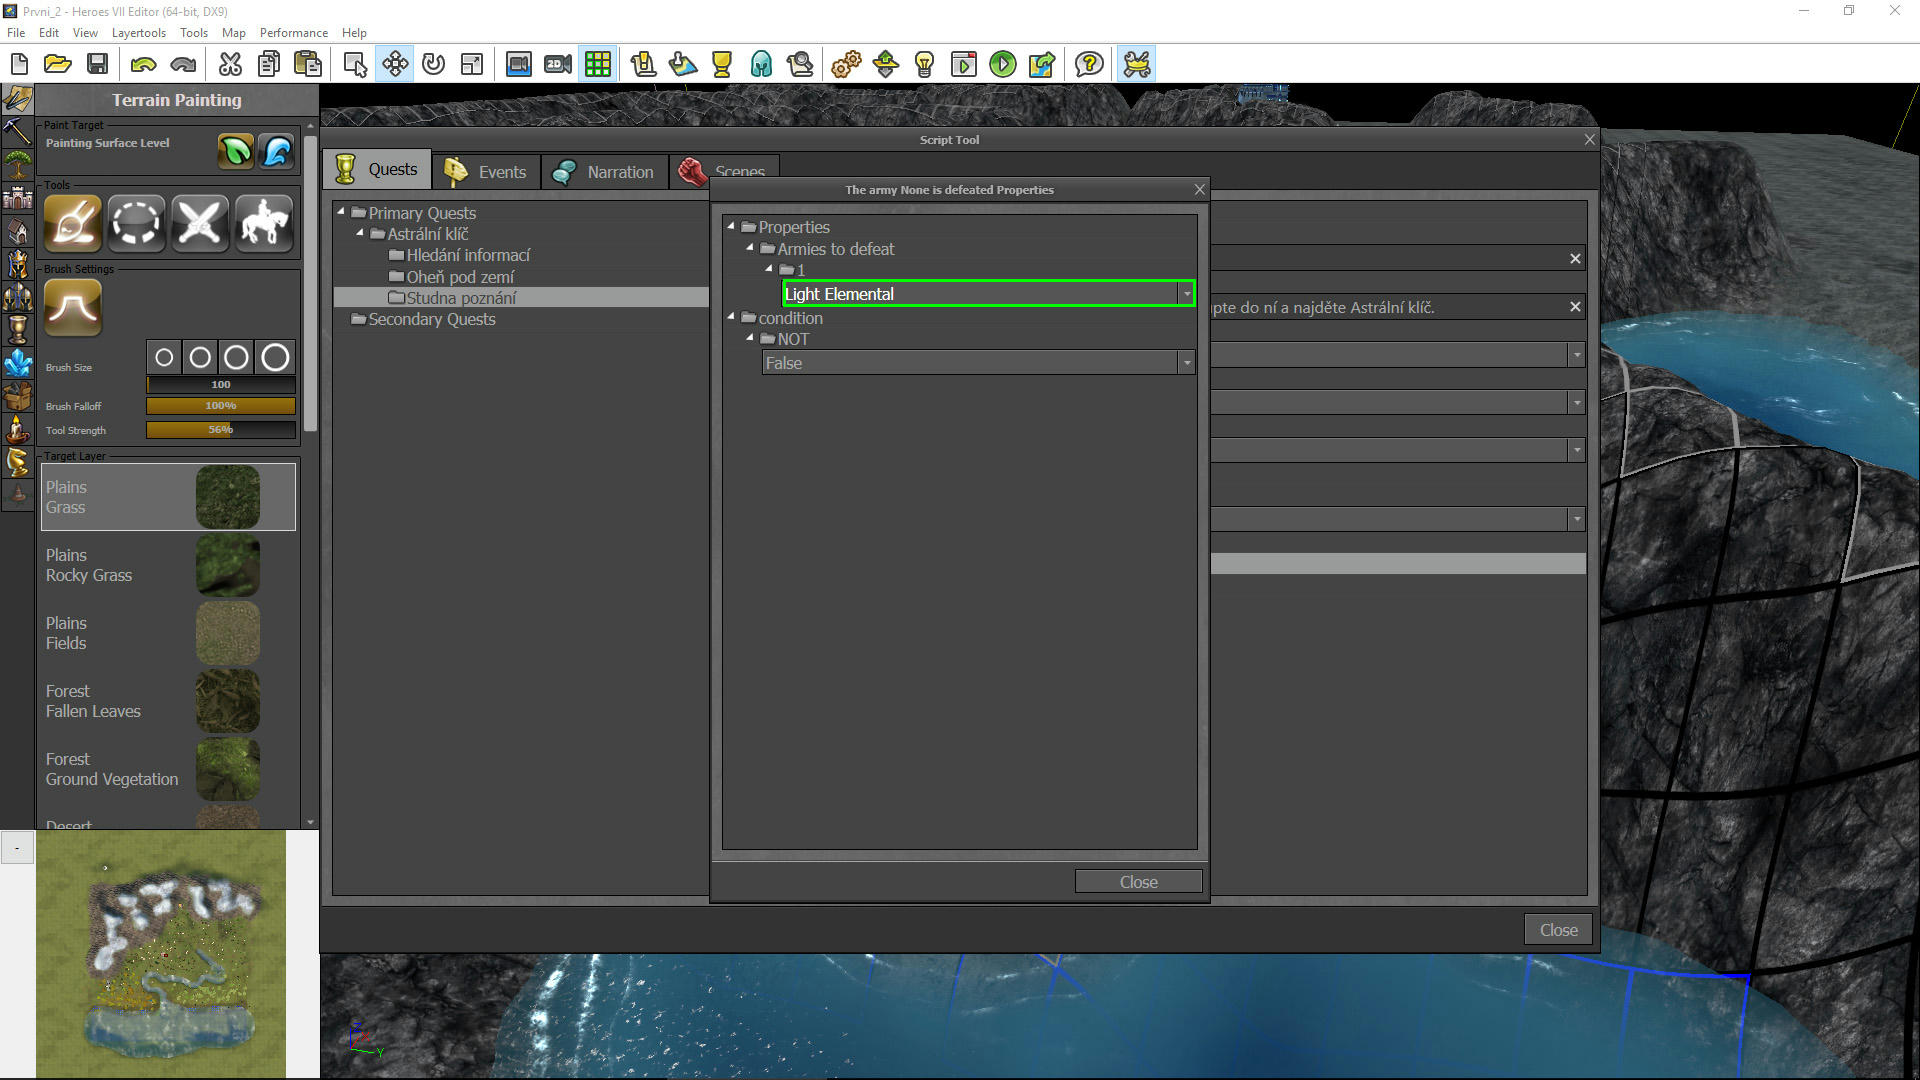This screenshot has height=1080, width=1920.
Task: Select the Selection cursor tool
Action: pos(355,65)
